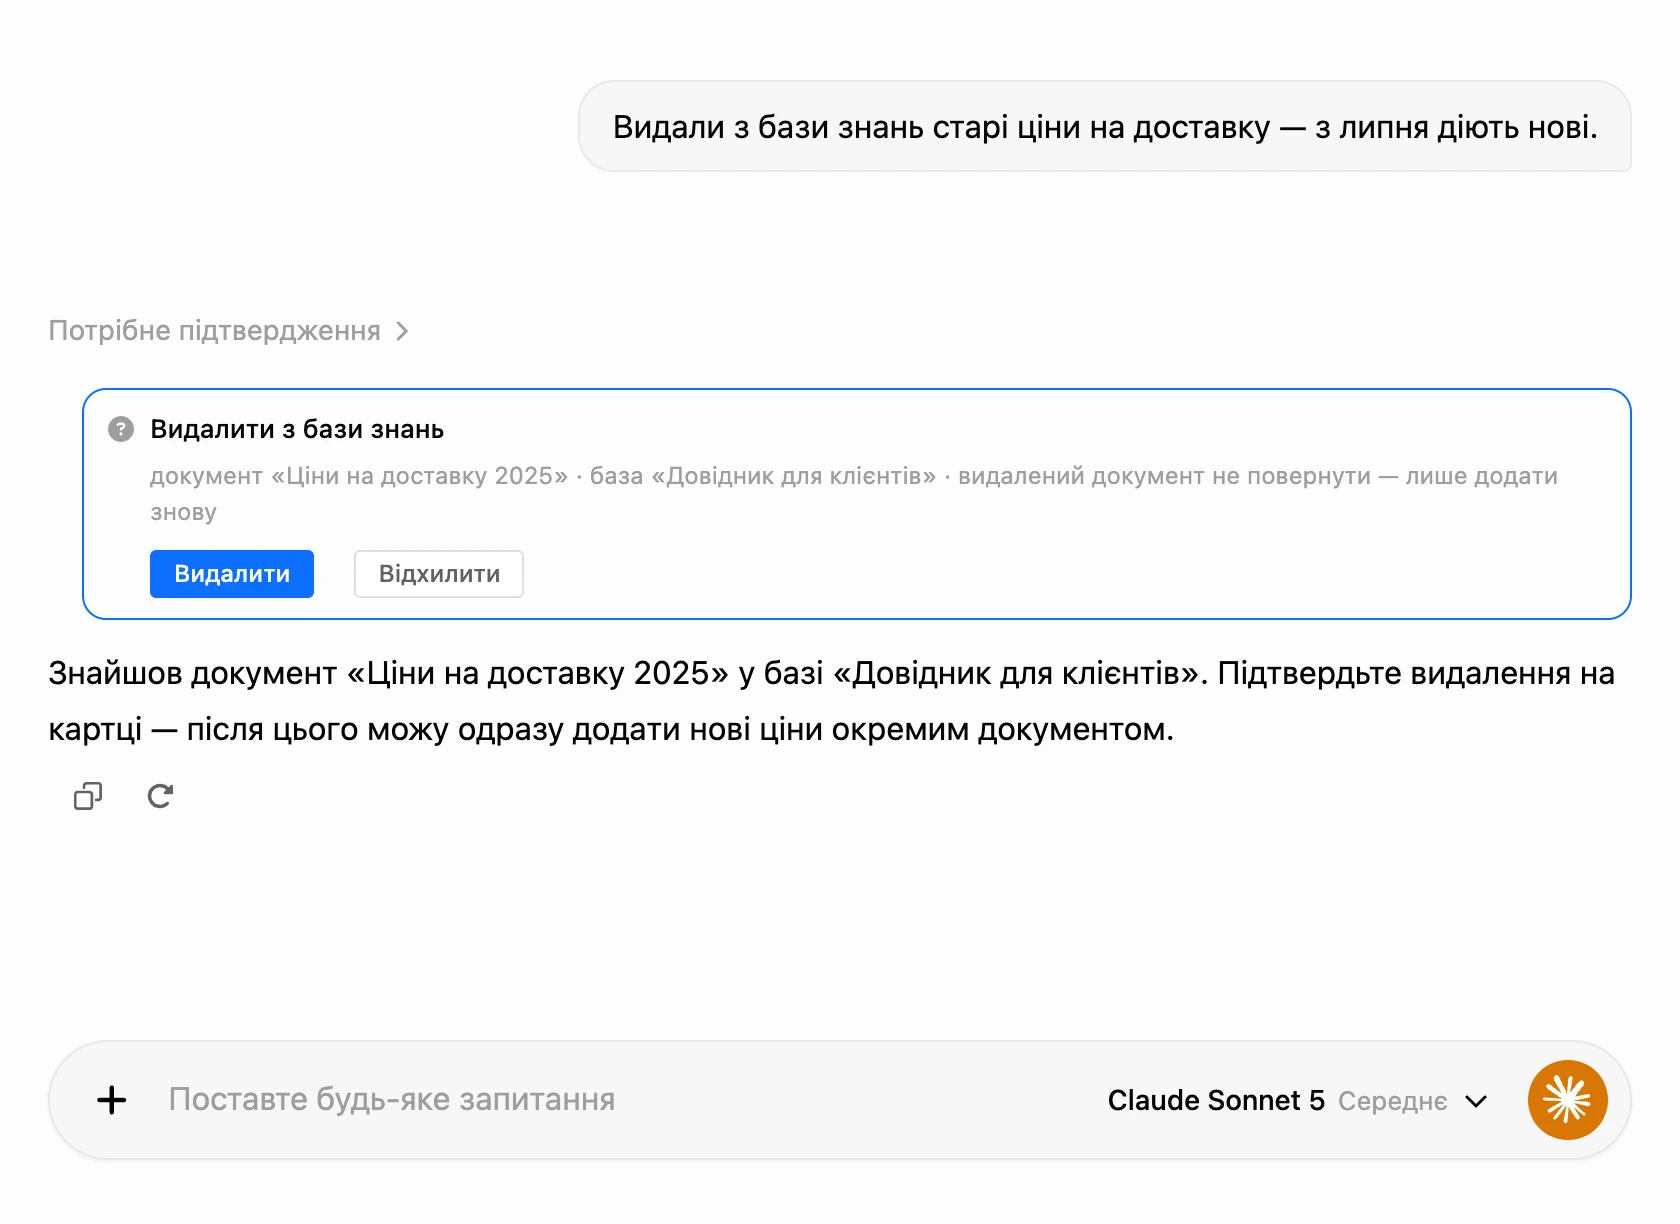Click the orange starburst send button
This screenshot has width=1680, height=1224.
pyautogui.click(x=1567, y=1100)
